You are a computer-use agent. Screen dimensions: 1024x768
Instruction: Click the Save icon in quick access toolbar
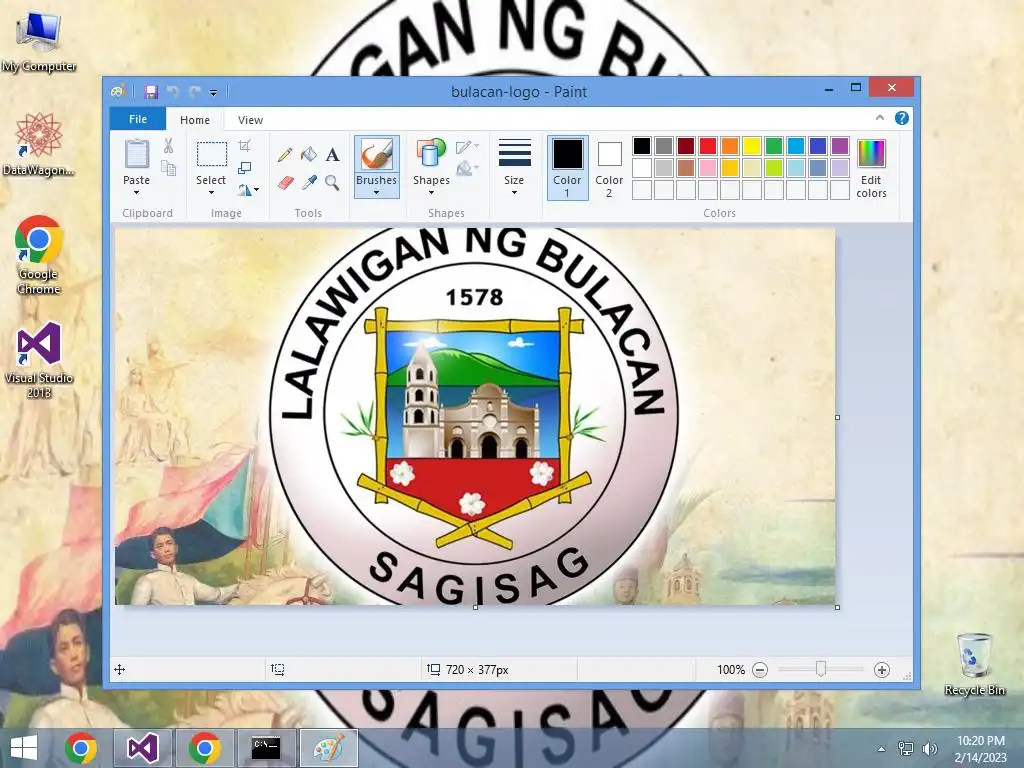click(151, 92)
